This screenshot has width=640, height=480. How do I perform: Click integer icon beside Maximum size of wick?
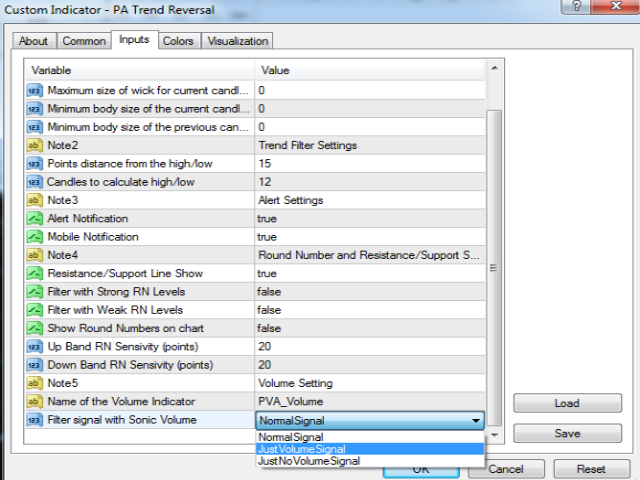35,90
